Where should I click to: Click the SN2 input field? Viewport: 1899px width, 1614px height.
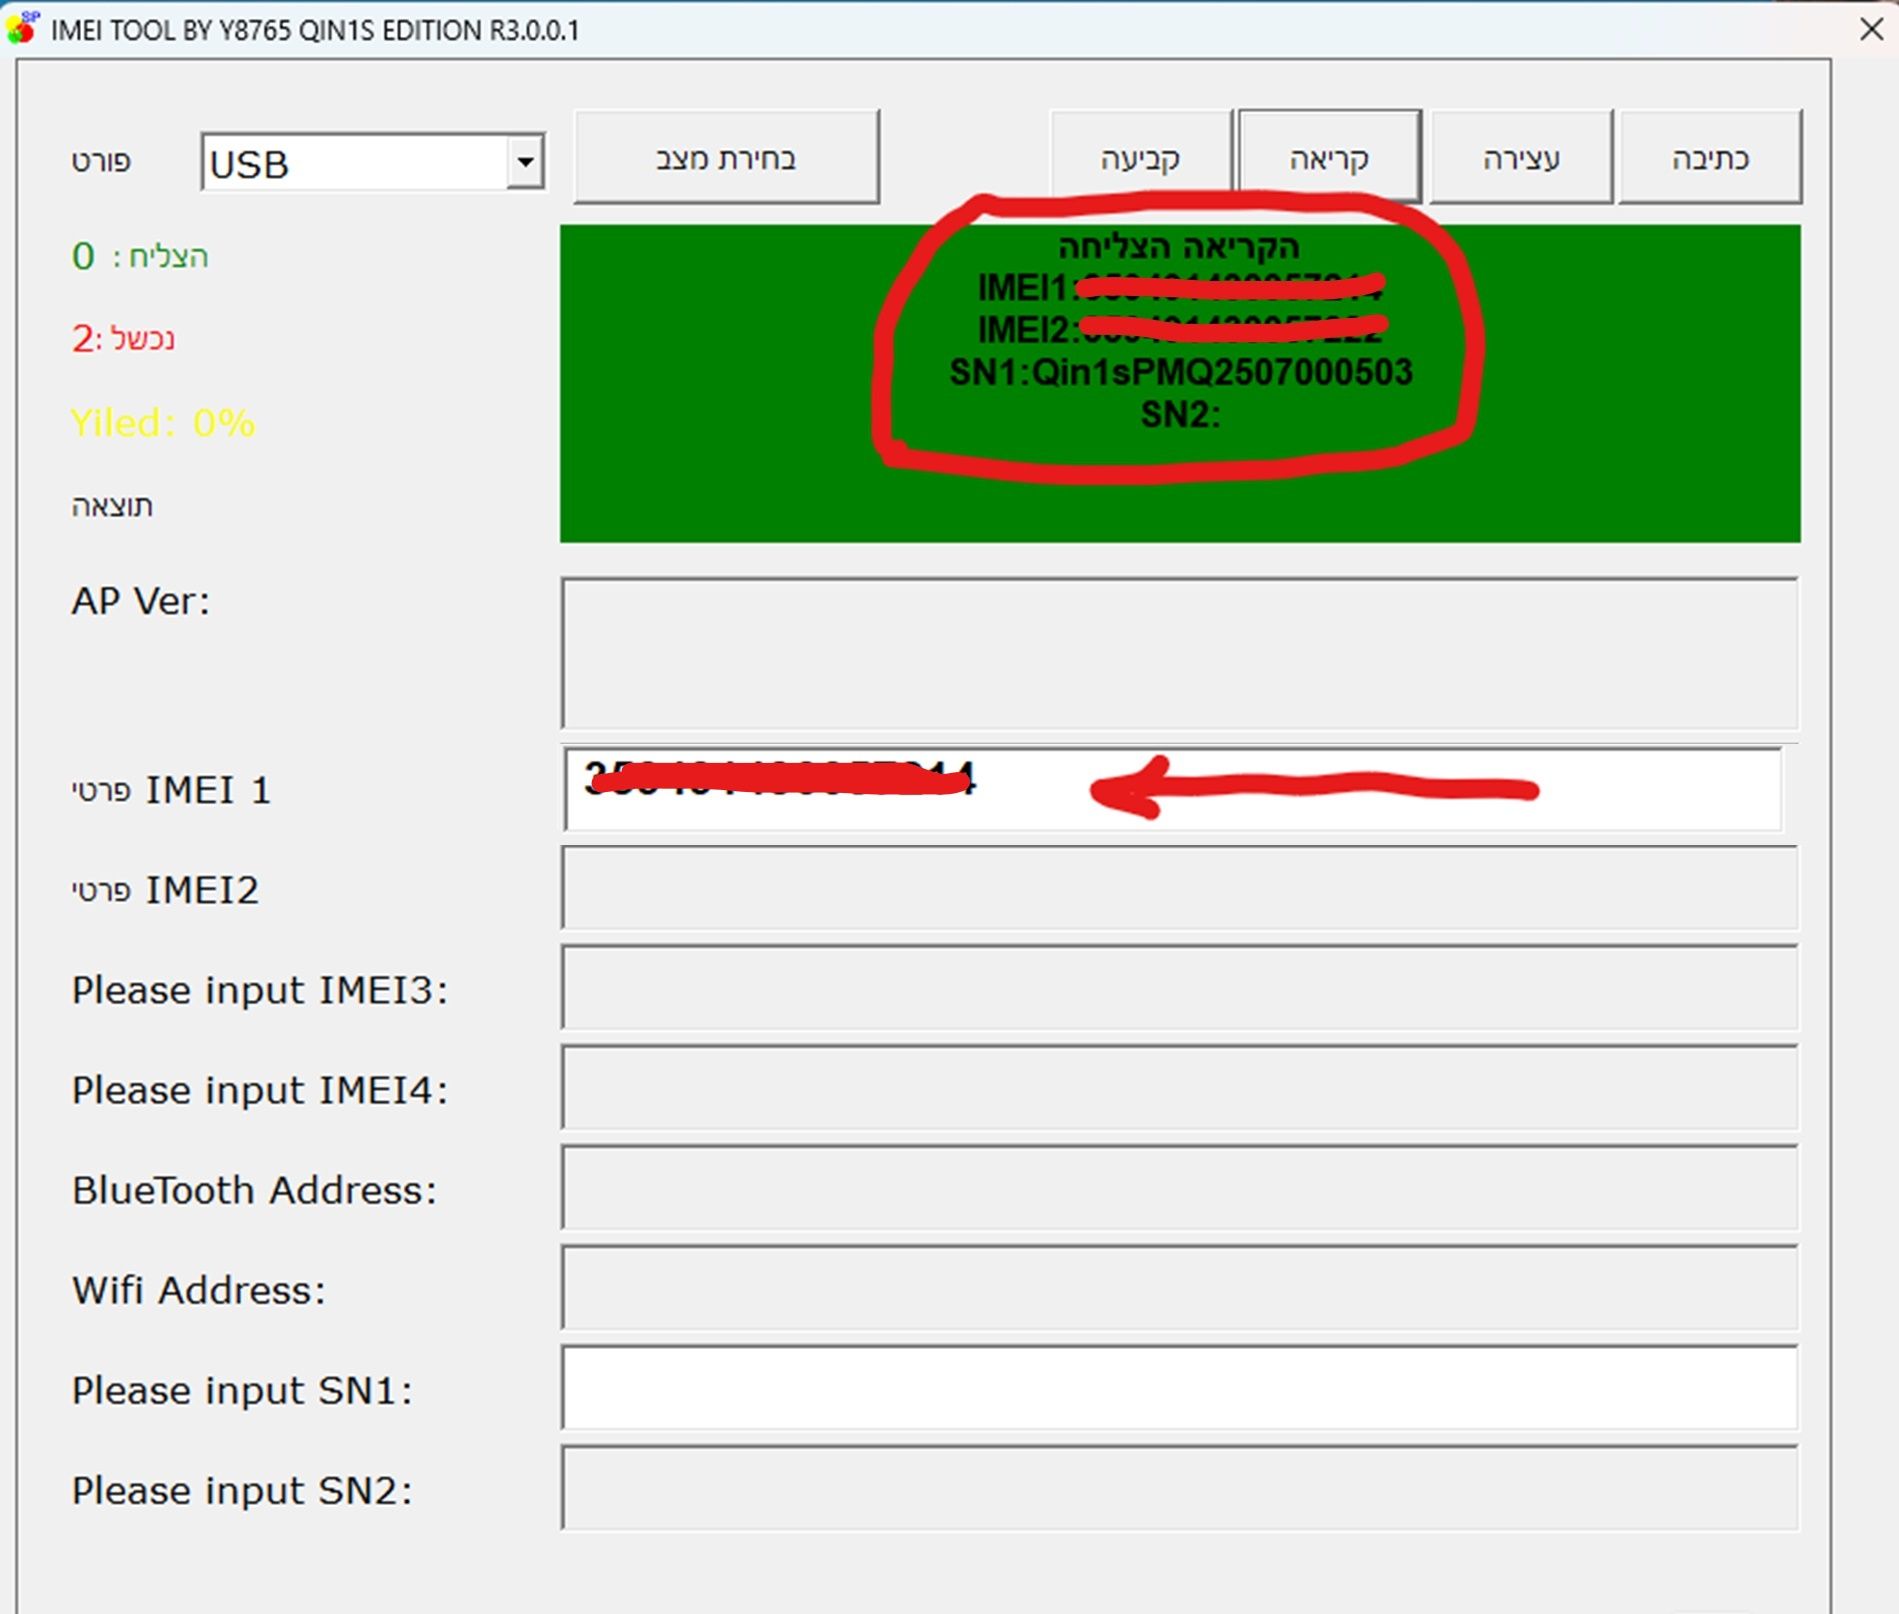point(1179,1488)
